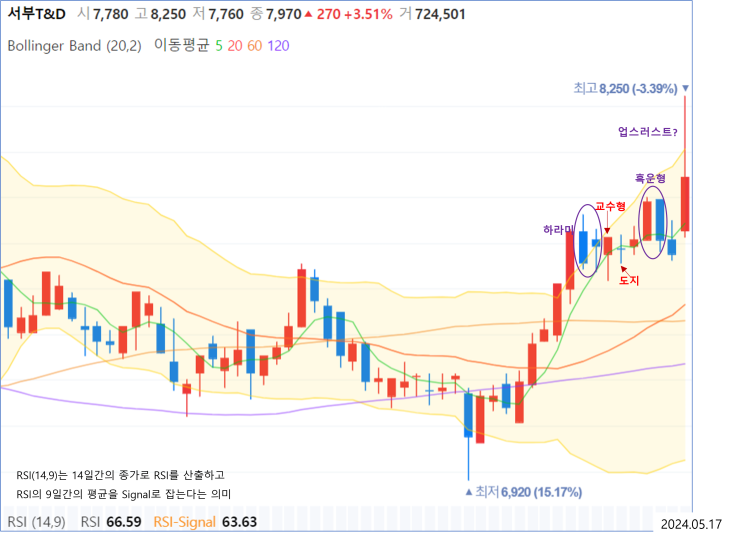Viewport: 743px width, 539px height.
Task: Click the RSI-Signal value 63.63
Action: click(x=240, y=522)
